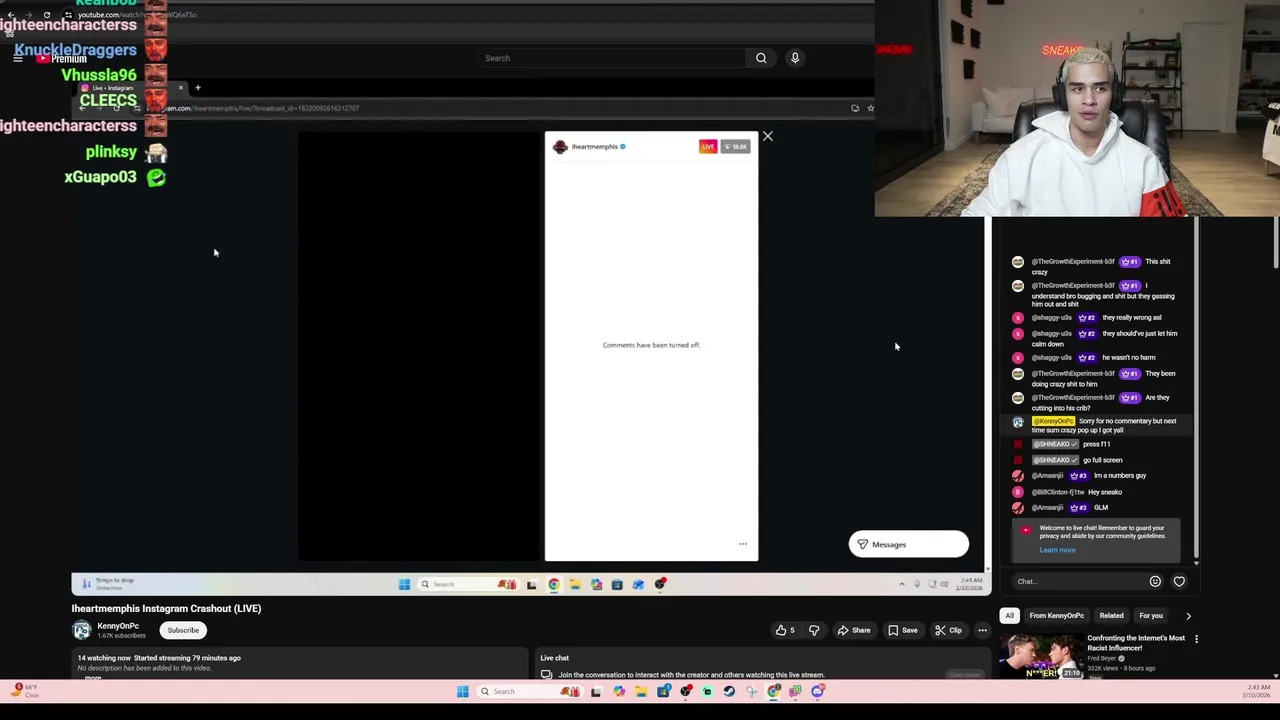1280x720 pixels.
Task: Select the 'From KennyOnPc' chip
Action: click(1056, 616)
